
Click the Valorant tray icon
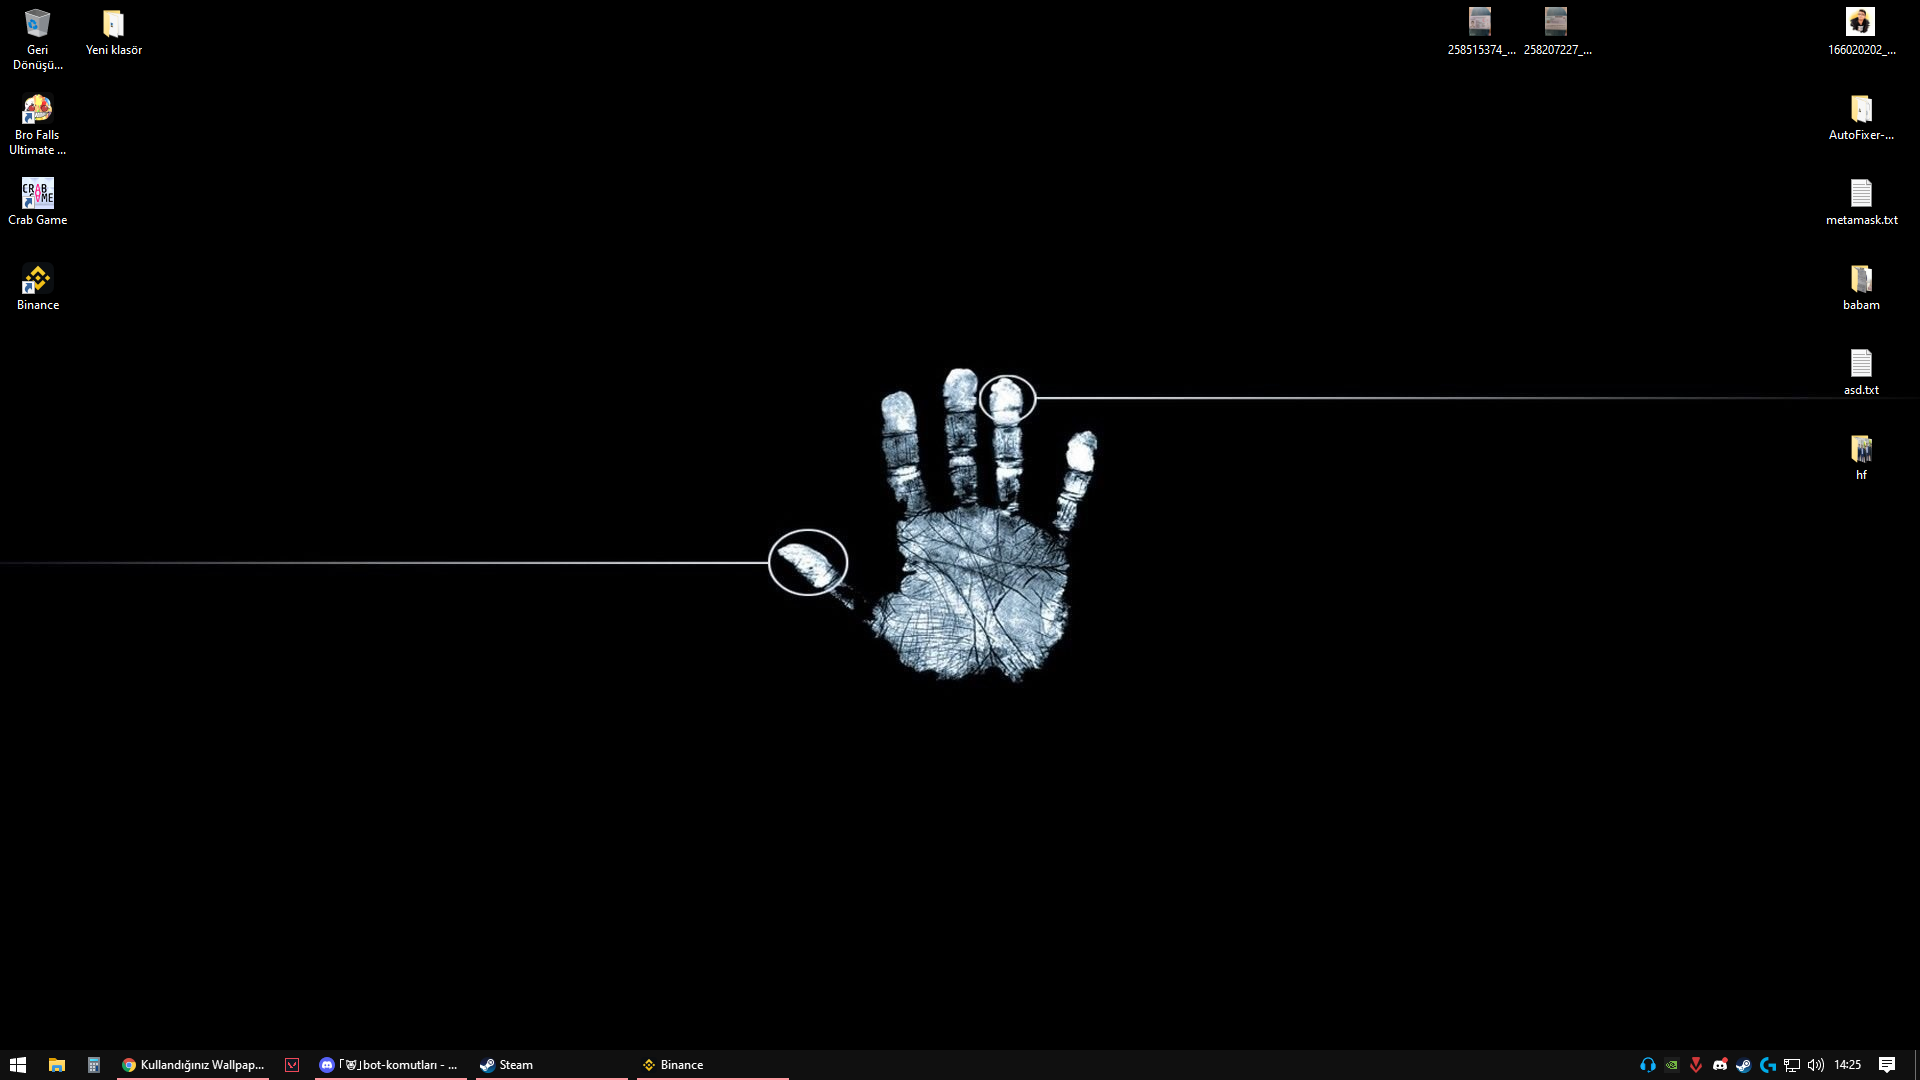click(x=1695, y=1065)
